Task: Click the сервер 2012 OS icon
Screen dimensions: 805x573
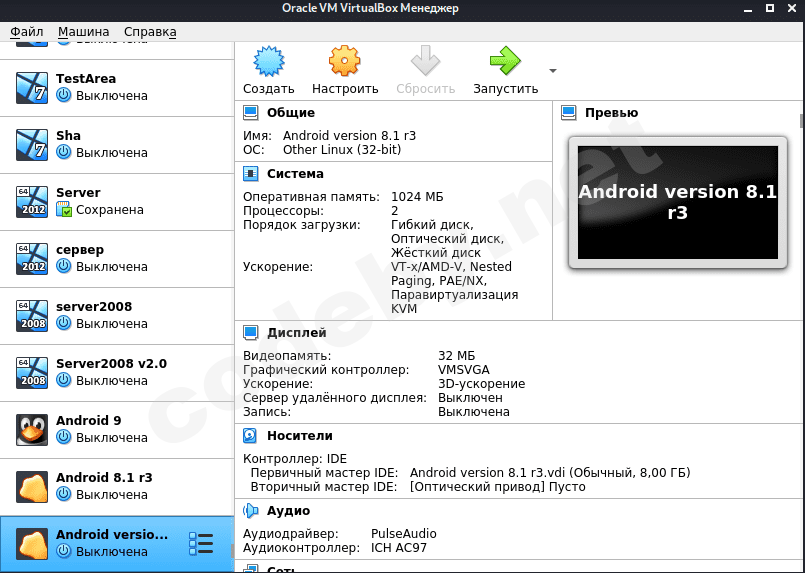Action: (x=32, y=259)
